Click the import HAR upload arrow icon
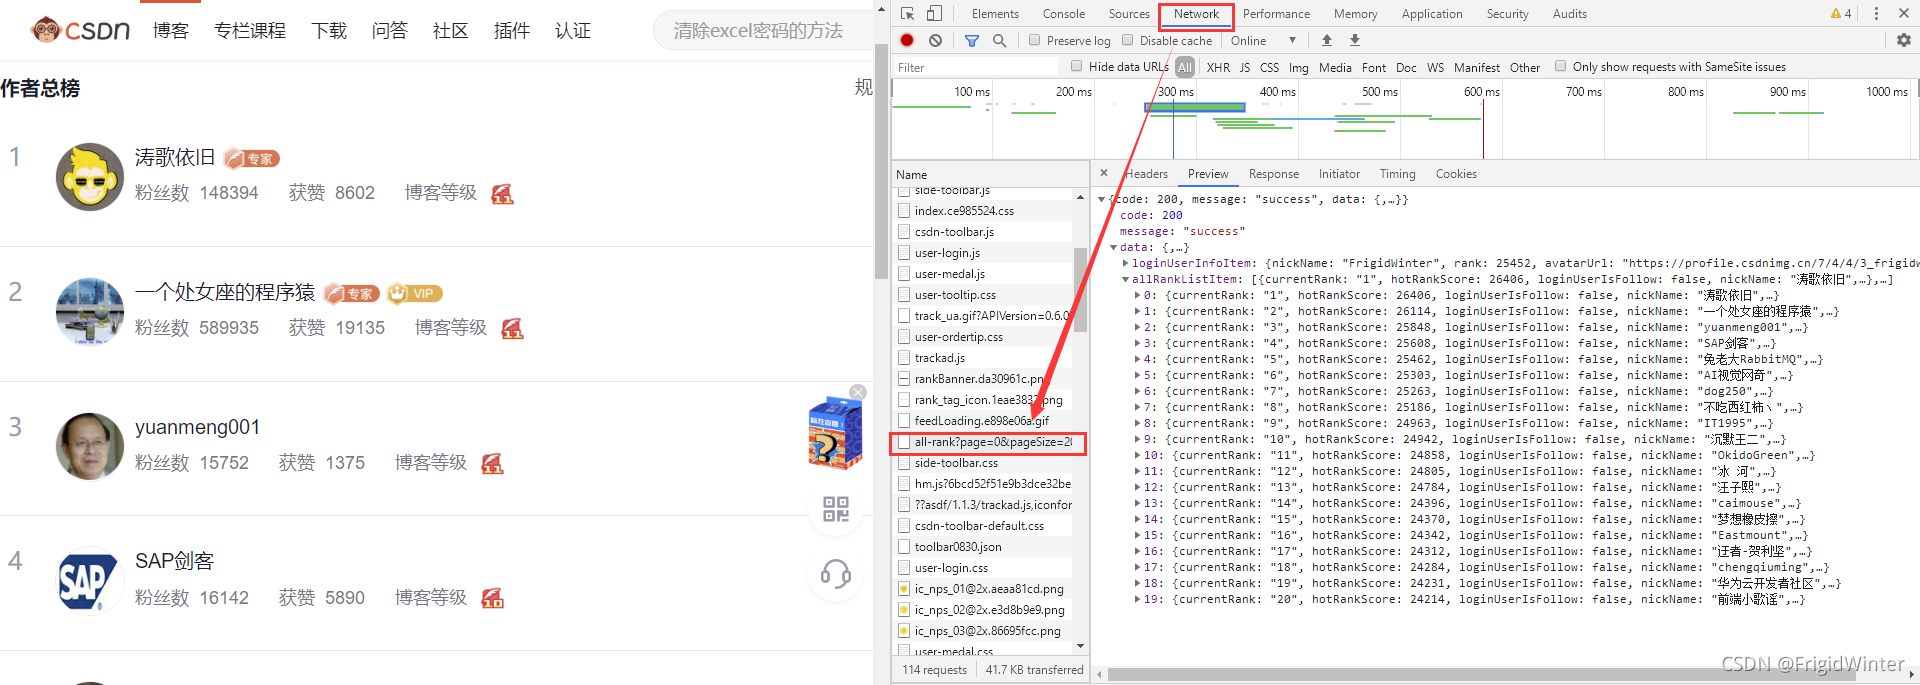Image resolution: width=1920 pixels, height=685 pixels. point(1327,40)
